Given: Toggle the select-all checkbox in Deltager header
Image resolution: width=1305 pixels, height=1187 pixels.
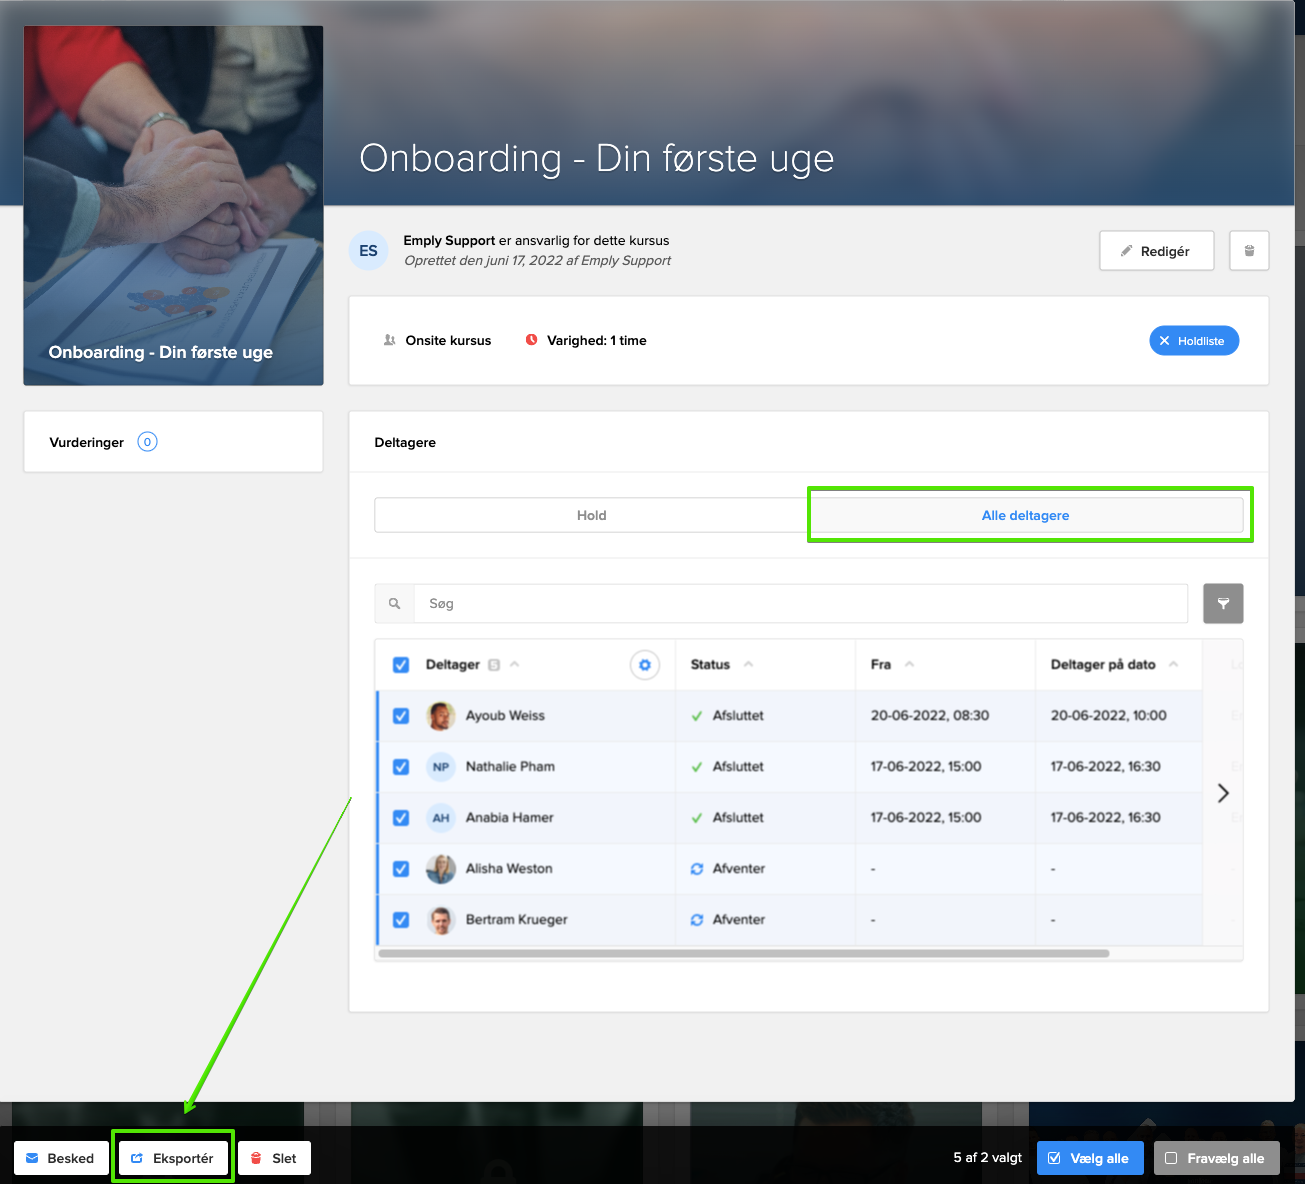Looking at the screenshot, I should click(x=401, y=665).
